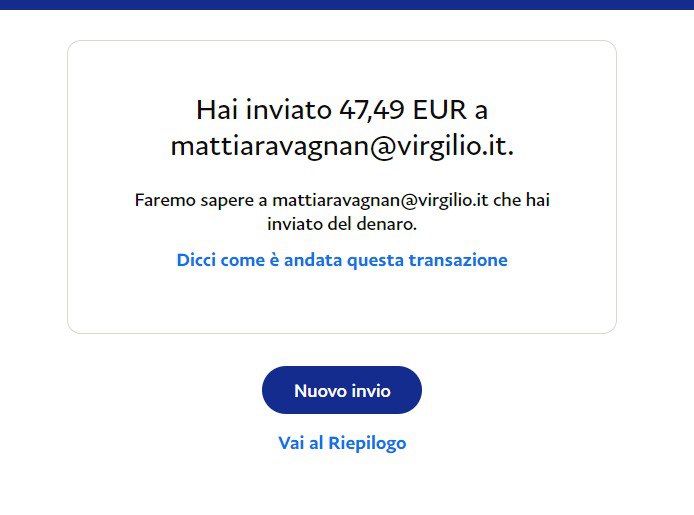Click the words 'Hai inviato' in the heading
This screenshot has width=694, height=515.
pyautogui.click(x=264, y=110)
